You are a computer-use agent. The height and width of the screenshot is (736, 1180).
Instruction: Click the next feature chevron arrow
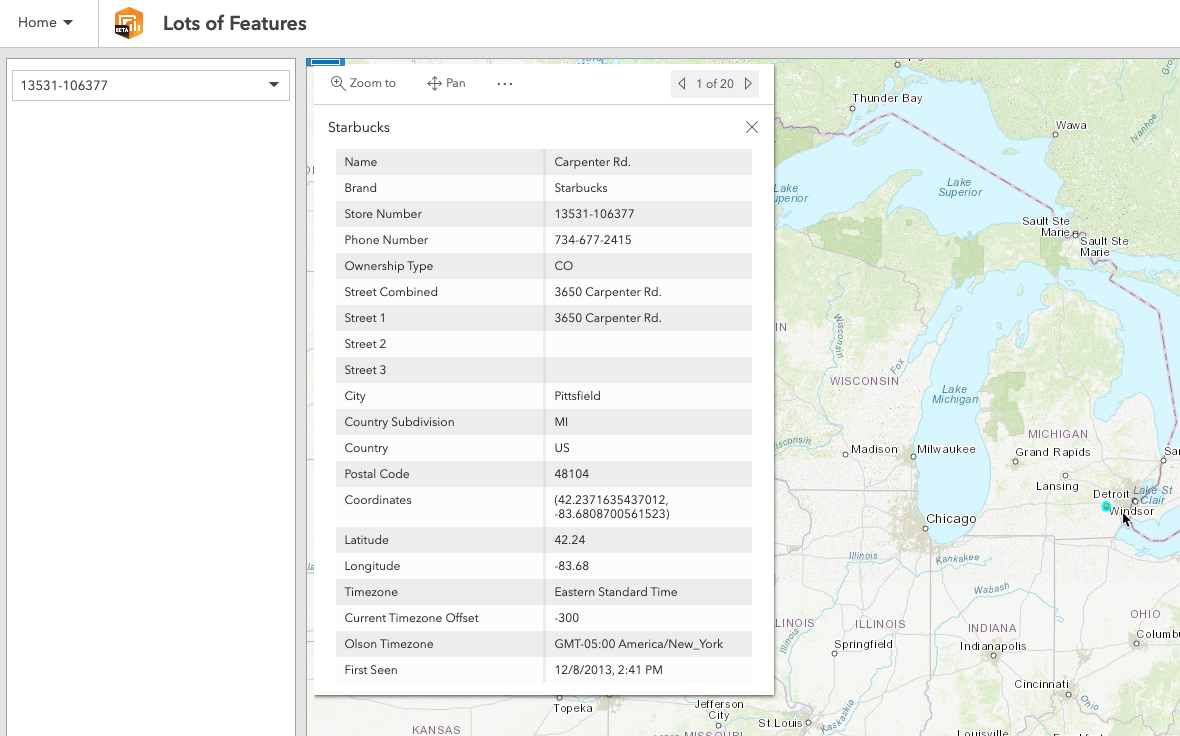[749, 83]
